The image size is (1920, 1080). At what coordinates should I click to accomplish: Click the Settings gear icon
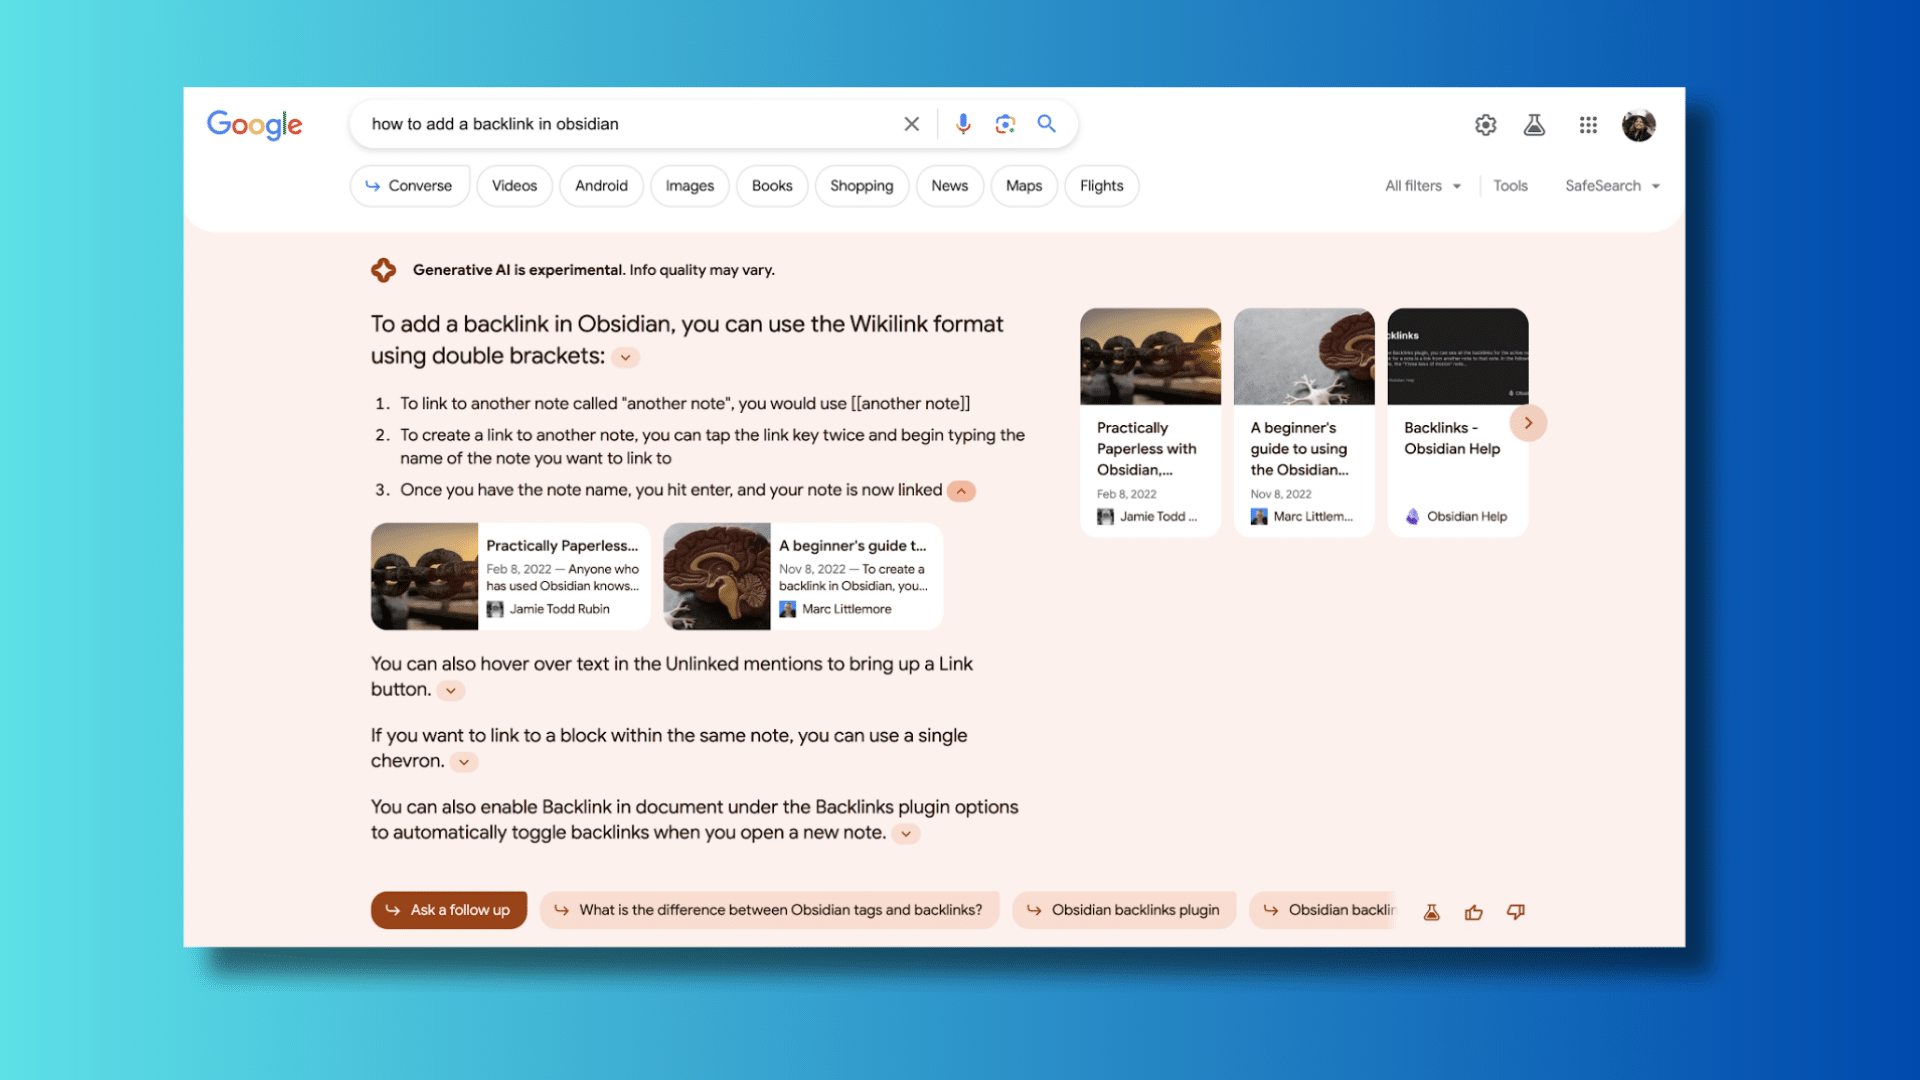click(x=1487, y=124)
